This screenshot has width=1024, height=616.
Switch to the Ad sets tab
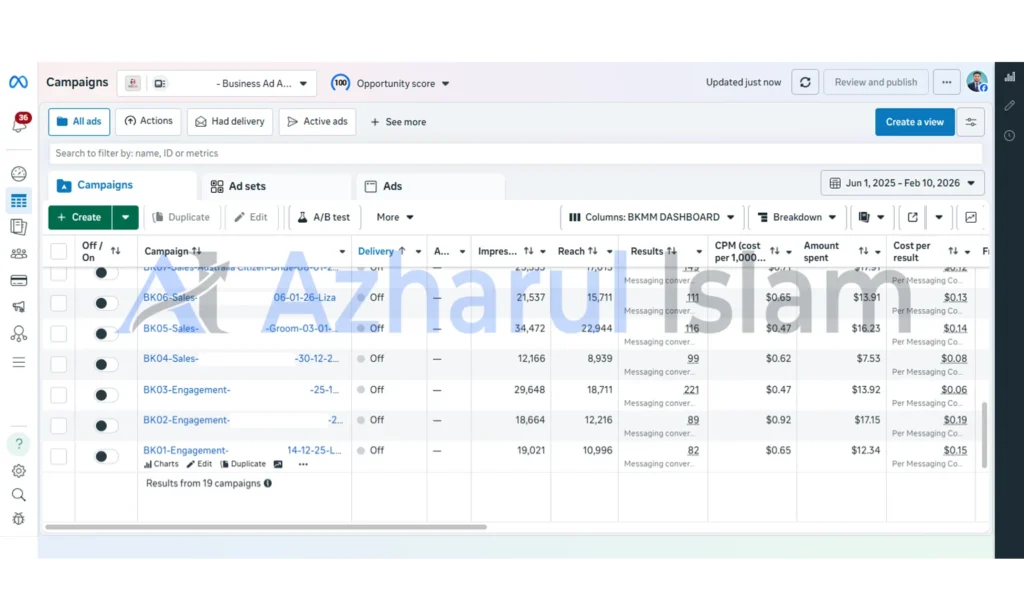(238, 186)
